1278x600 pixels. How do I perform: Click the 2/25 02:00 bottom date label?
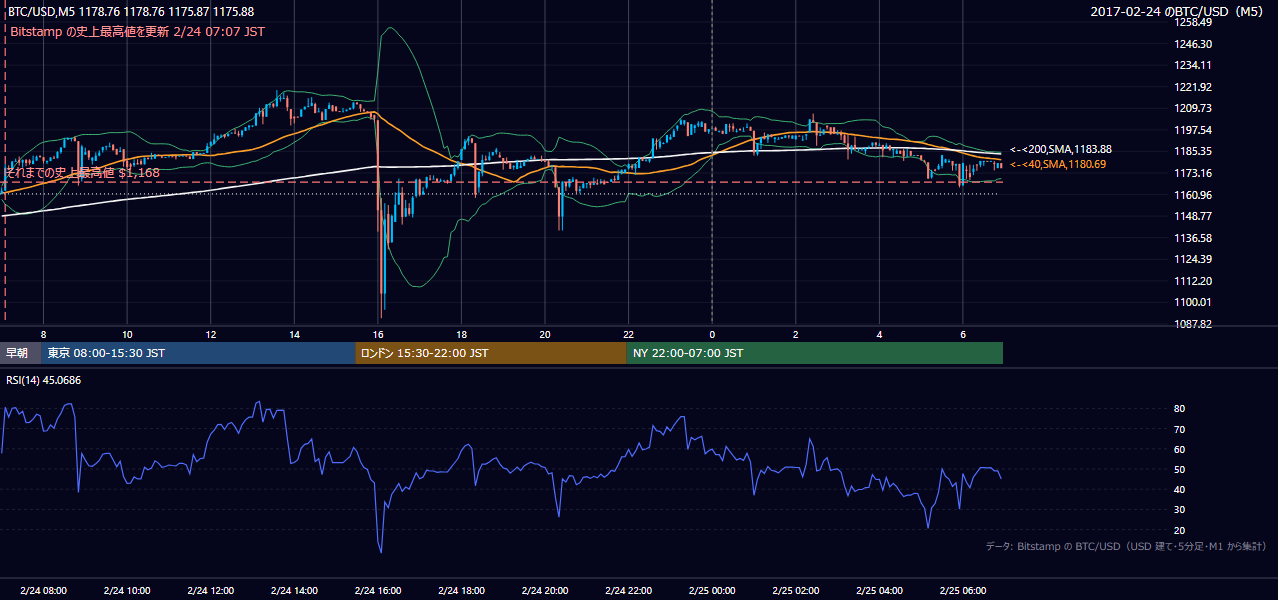pos(795,590)
